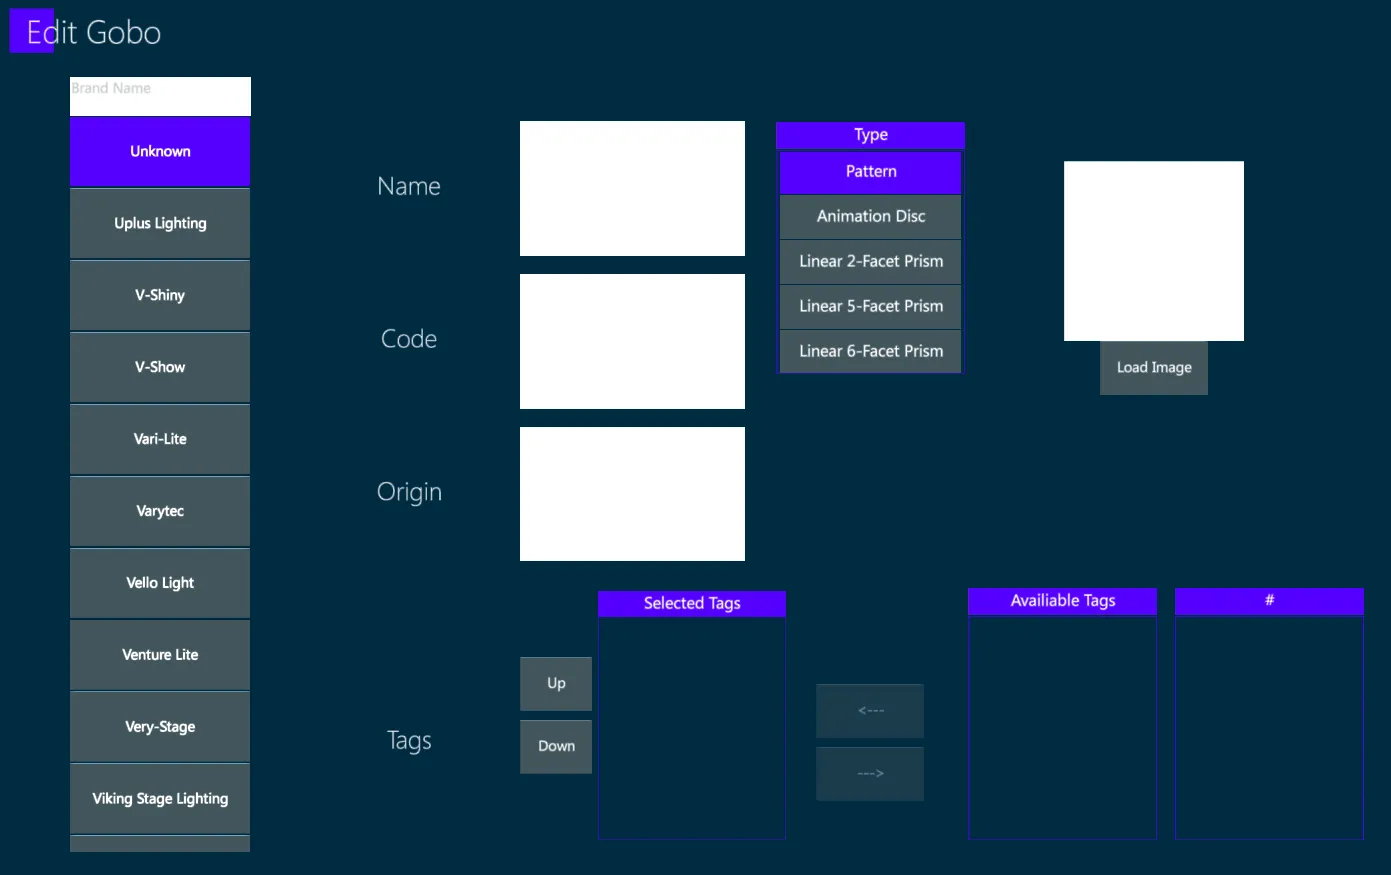Choose Uplus Lighting from brand list
The width and height of the screenshot is (1391, 875).
[x=160, y=224]
